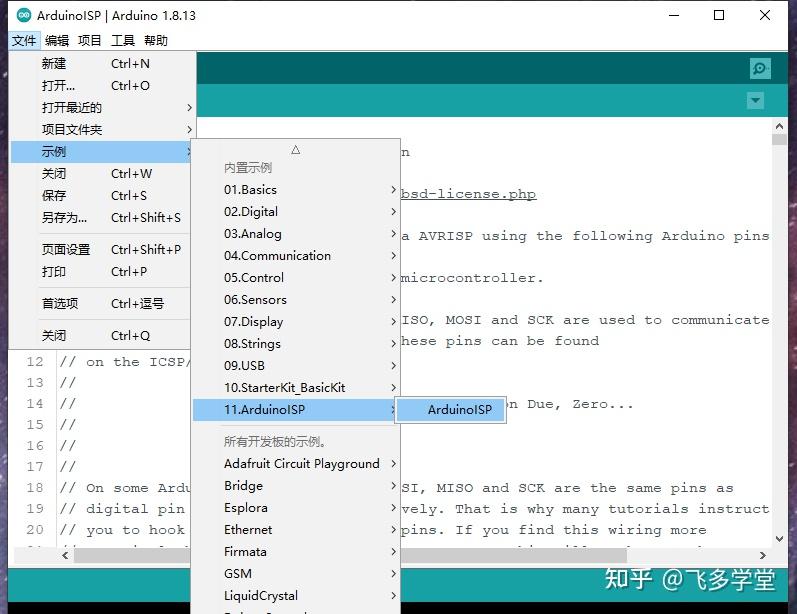
Task: Select 11.ArduinoISP menu entry
Action: (x=296, y=410)
